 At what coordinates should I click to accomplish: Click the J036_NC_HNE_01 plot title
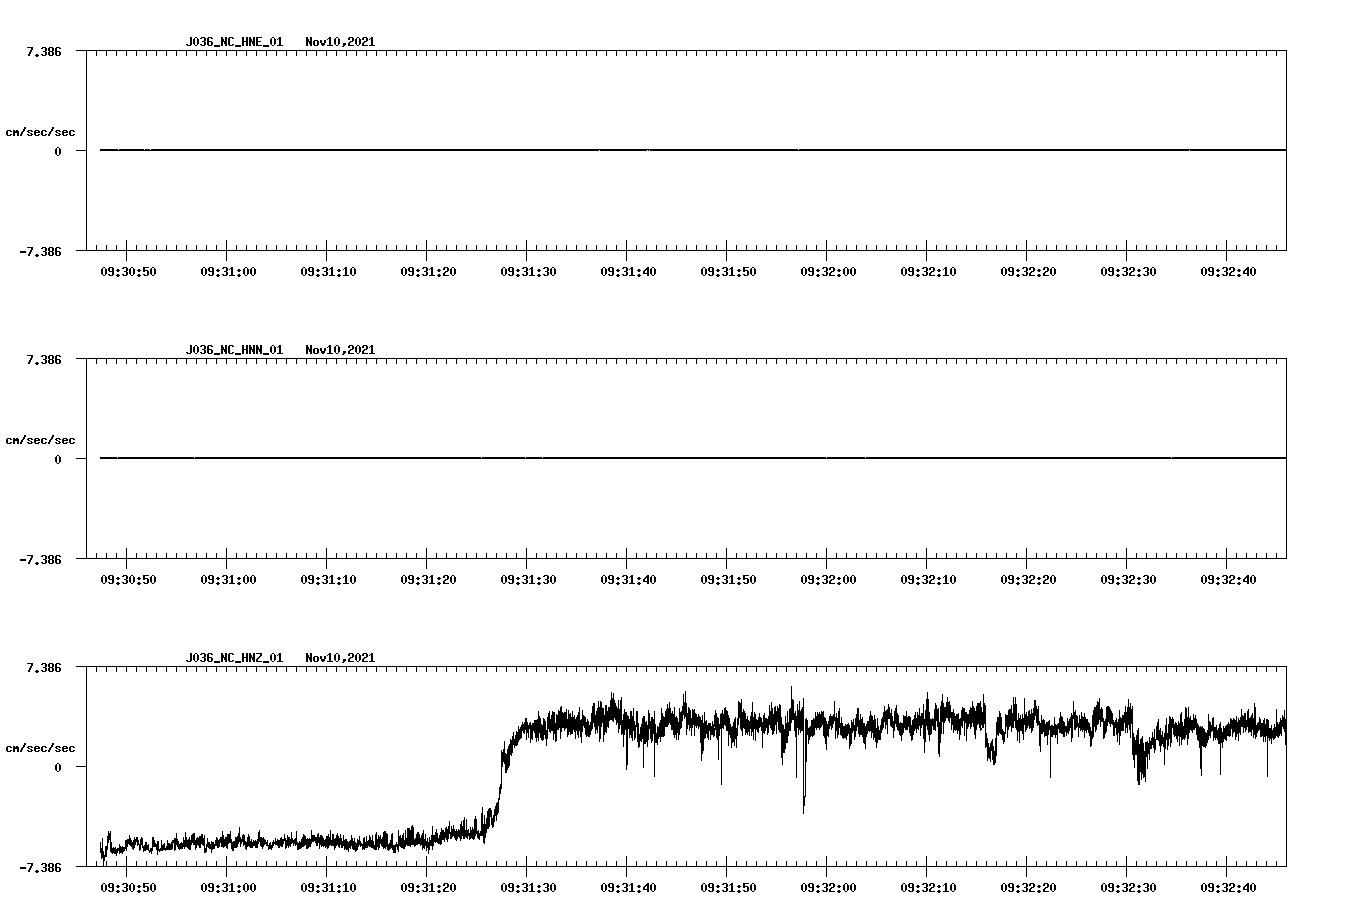[x=234, y=42]
